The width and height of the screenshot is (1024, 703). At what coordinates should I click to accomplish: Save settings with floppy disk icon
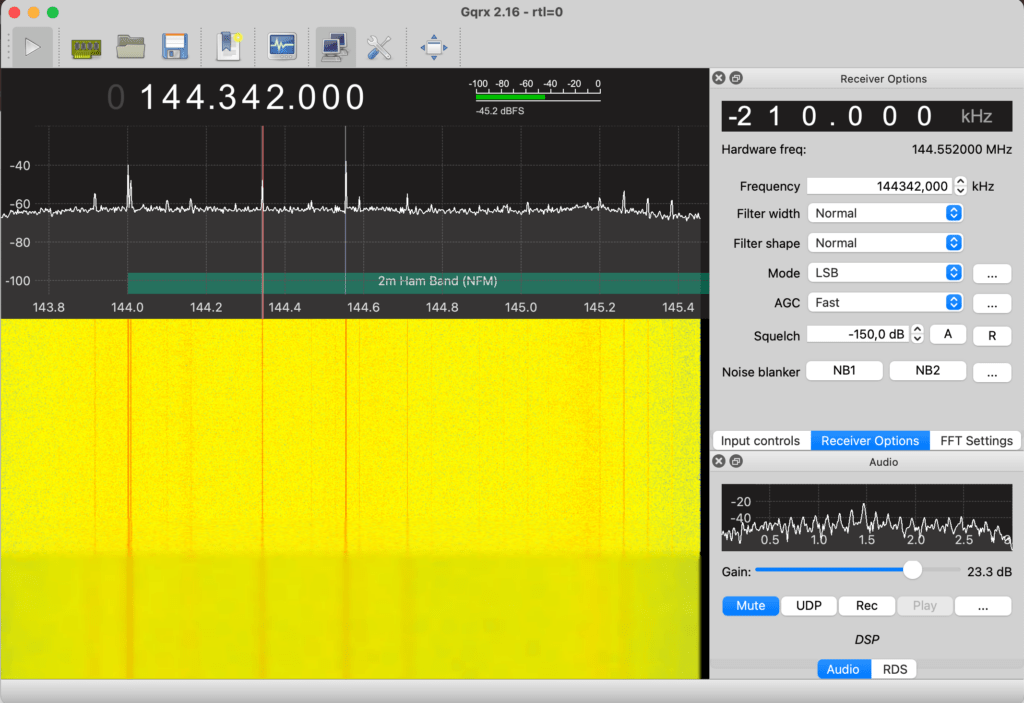174,47
